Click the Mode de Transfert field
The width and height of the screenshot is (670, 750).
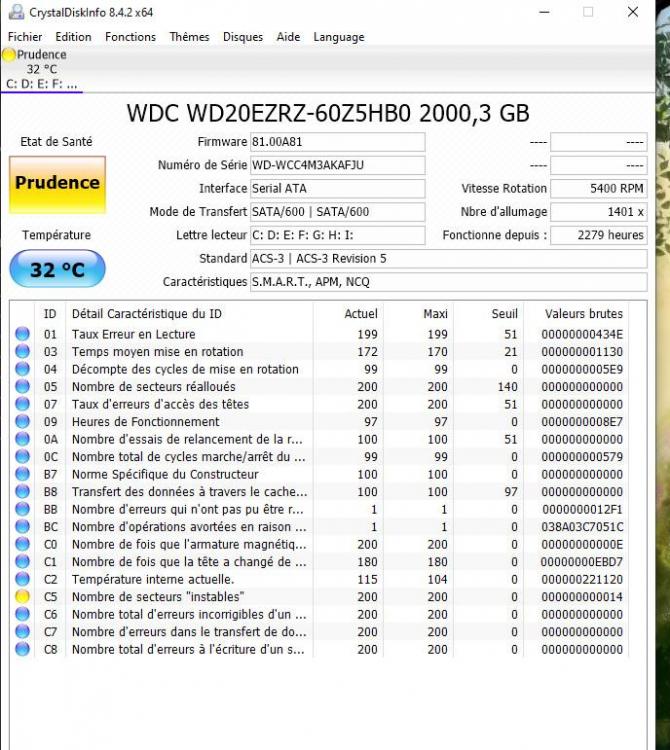click(x=337, y=212)
